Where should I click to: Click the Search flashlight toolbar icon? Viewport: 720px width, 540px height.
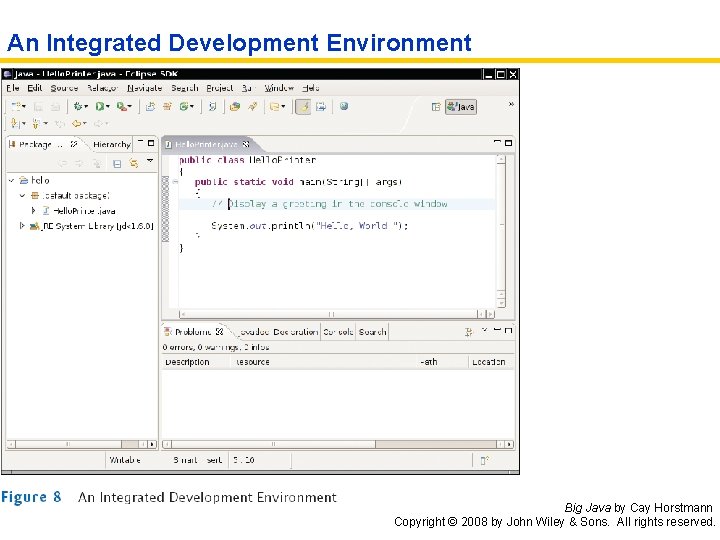pos(253,107)
